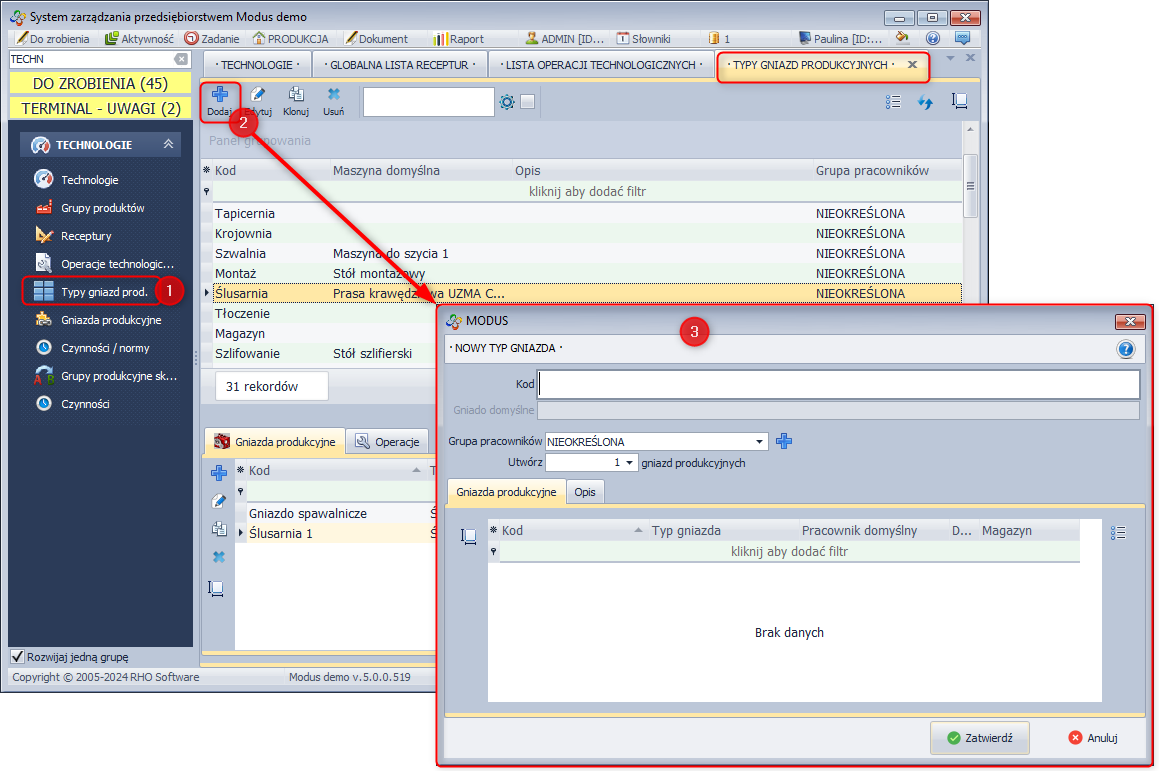Open the blue help question mark in dialog
Viewport: 1159px width, 771px height.
coord(1125,349)
